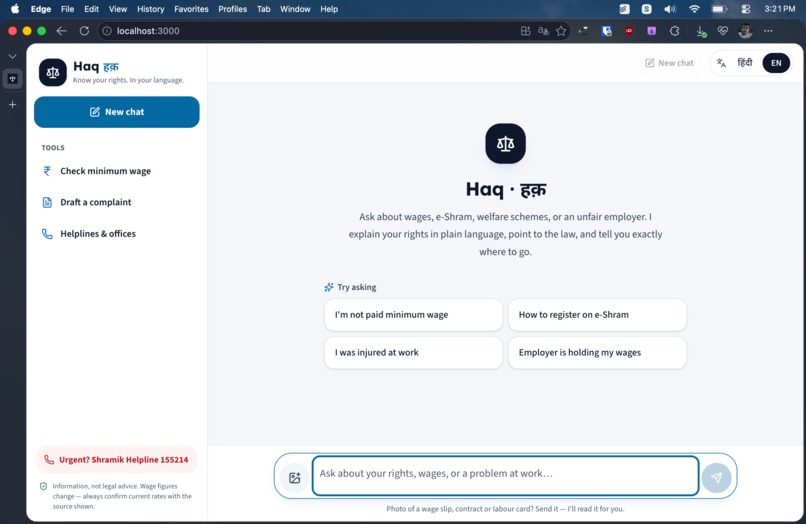Open split screen icon in address bar
Screen dimensions: 806x524
(x=525, y=31)
